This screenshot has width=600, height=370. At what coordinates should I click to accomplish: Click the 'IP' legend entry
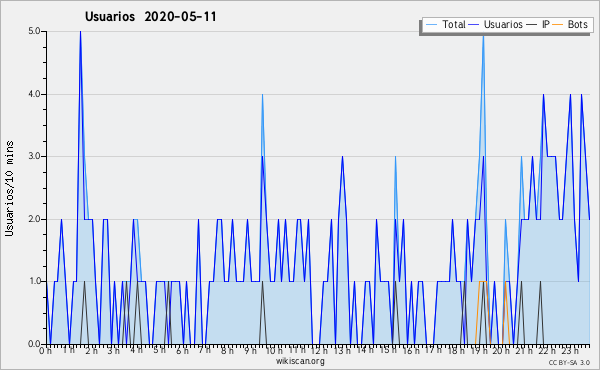[x=538, y=24]
